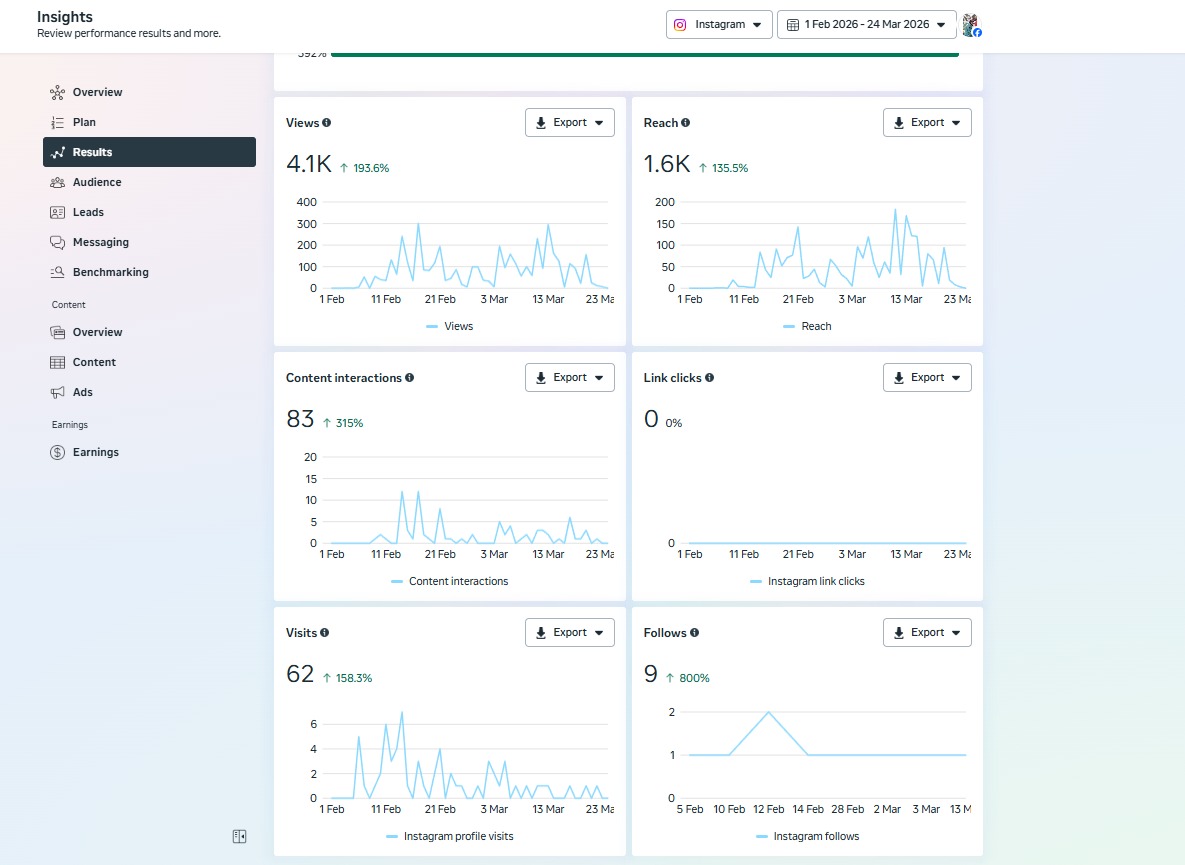Click the Ads megaphone icon
The height and width of the screenshot is (865, 1185).
click(x=57, y=392)
